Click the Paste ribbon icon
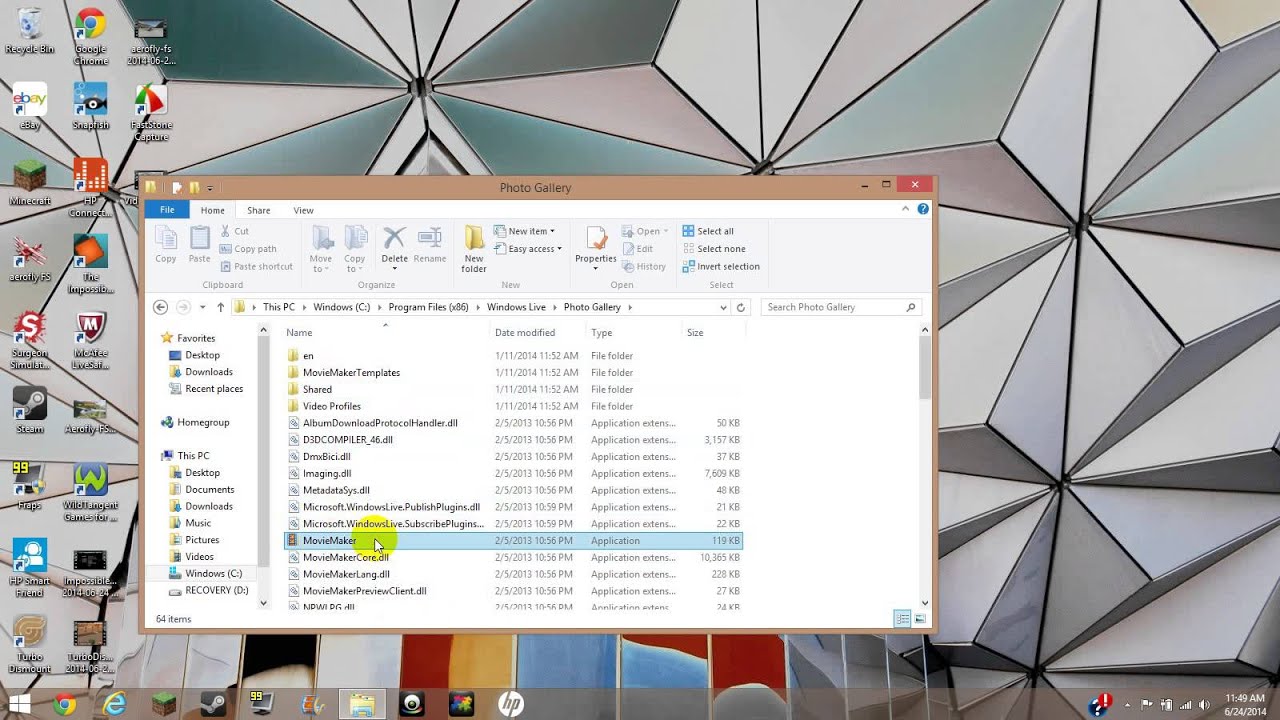The image size is (1280, 720). pos(200,245)
